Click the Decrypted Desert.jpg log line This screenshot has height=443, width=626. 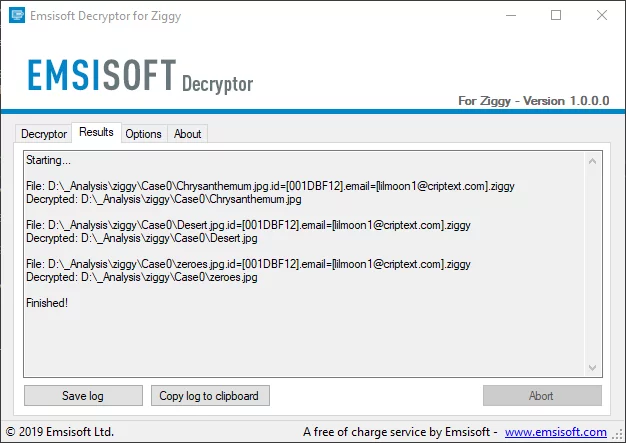142,238
